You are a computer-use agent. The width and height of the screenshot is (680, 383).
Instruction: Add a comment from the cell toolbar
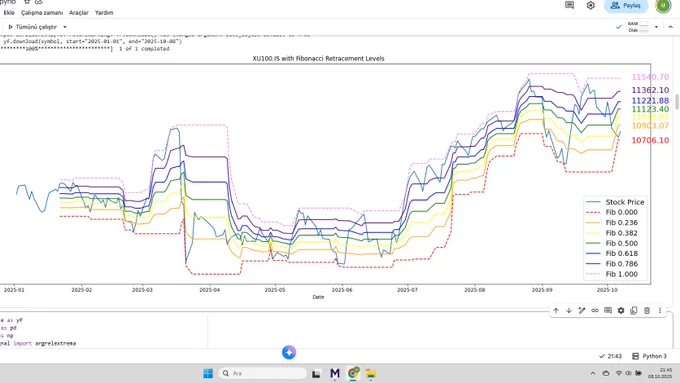tap(608, 311)
